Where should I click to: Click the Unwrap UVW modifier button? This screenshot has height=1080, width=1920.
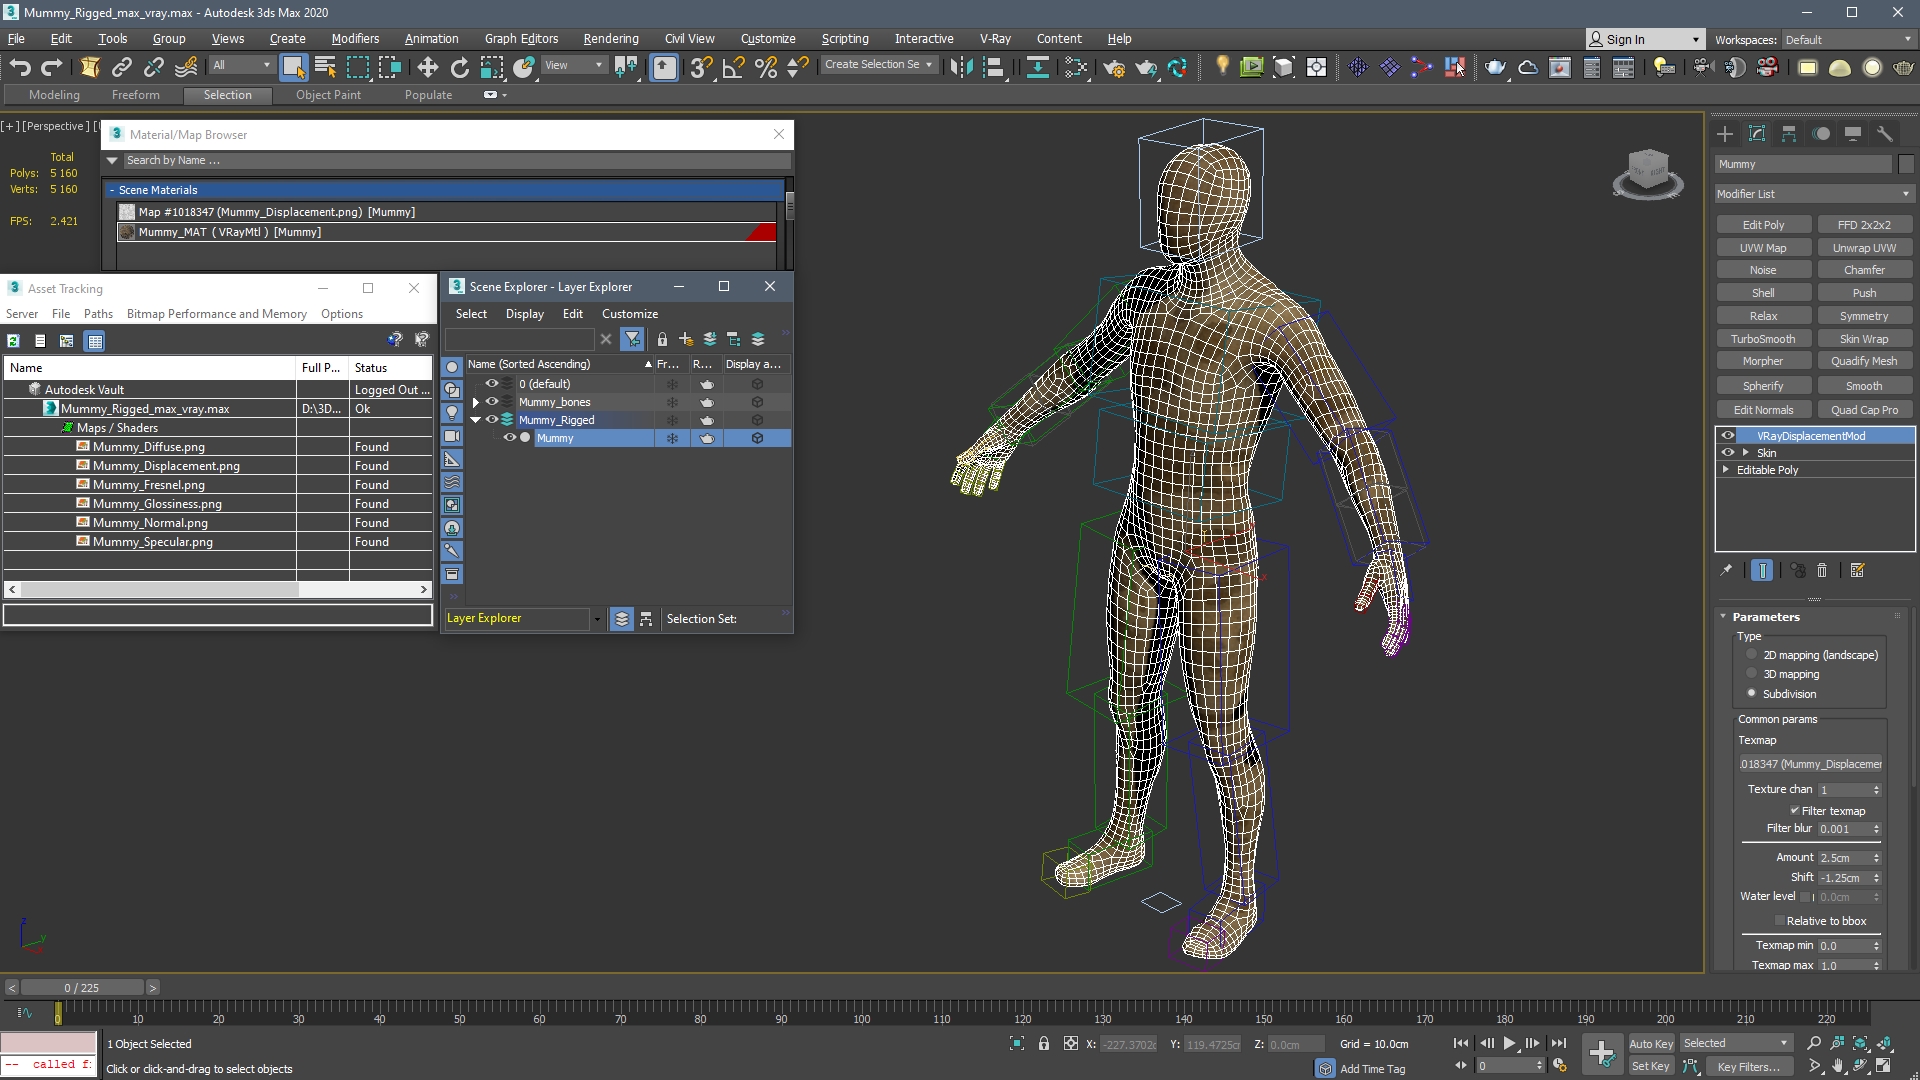(1864, 248)
